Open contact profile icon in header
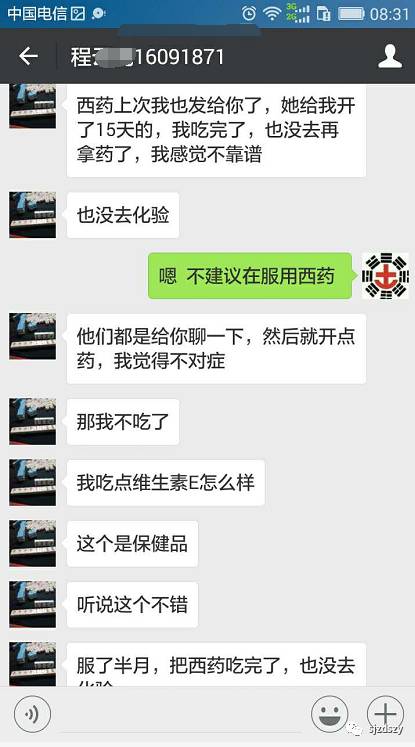The image size is (415, 747). pos(390,56)
